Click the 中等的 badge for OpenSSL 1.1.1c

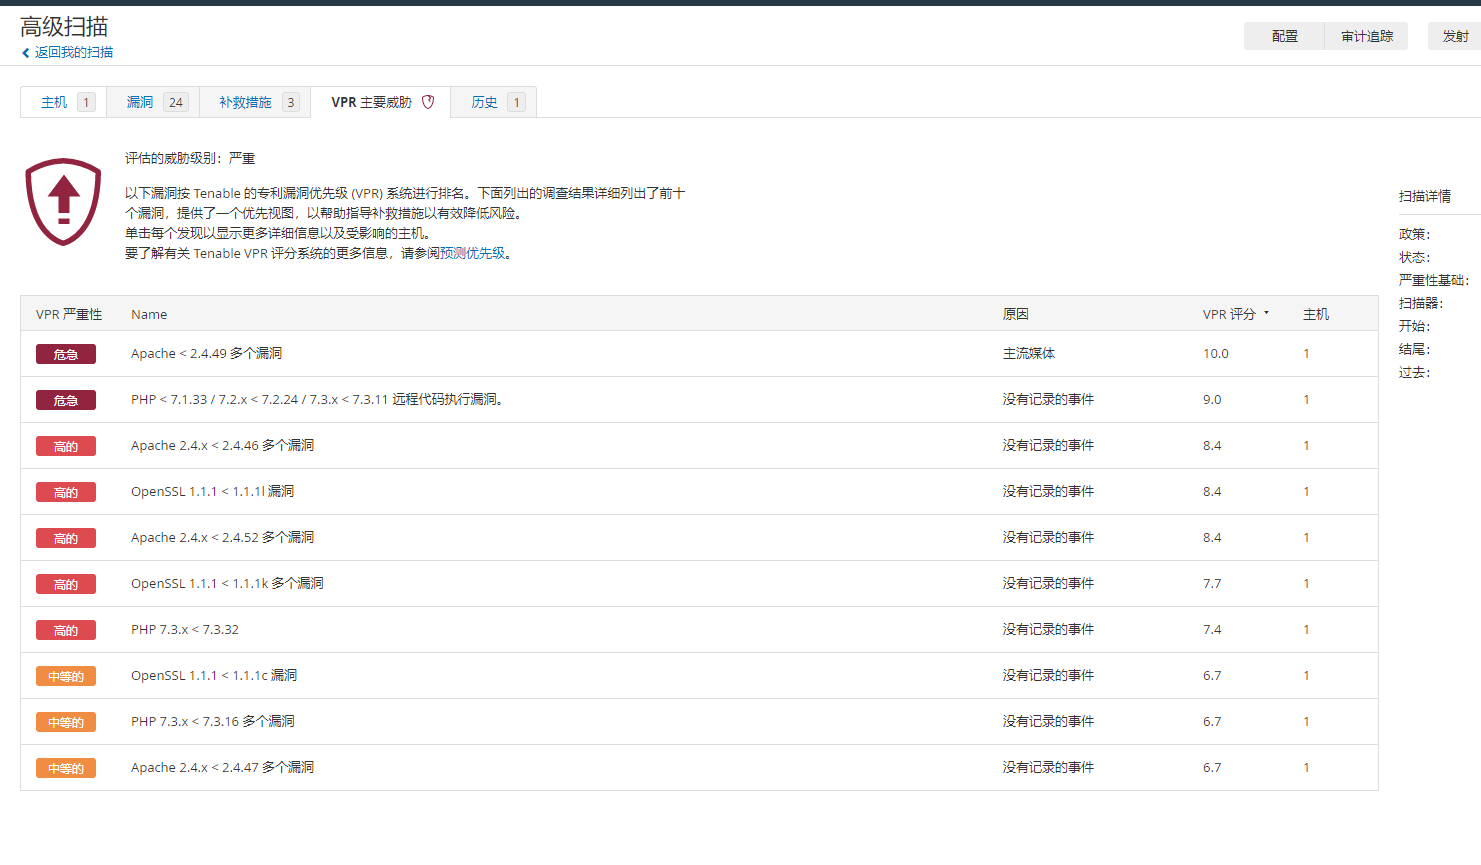(x=66, y=676)
